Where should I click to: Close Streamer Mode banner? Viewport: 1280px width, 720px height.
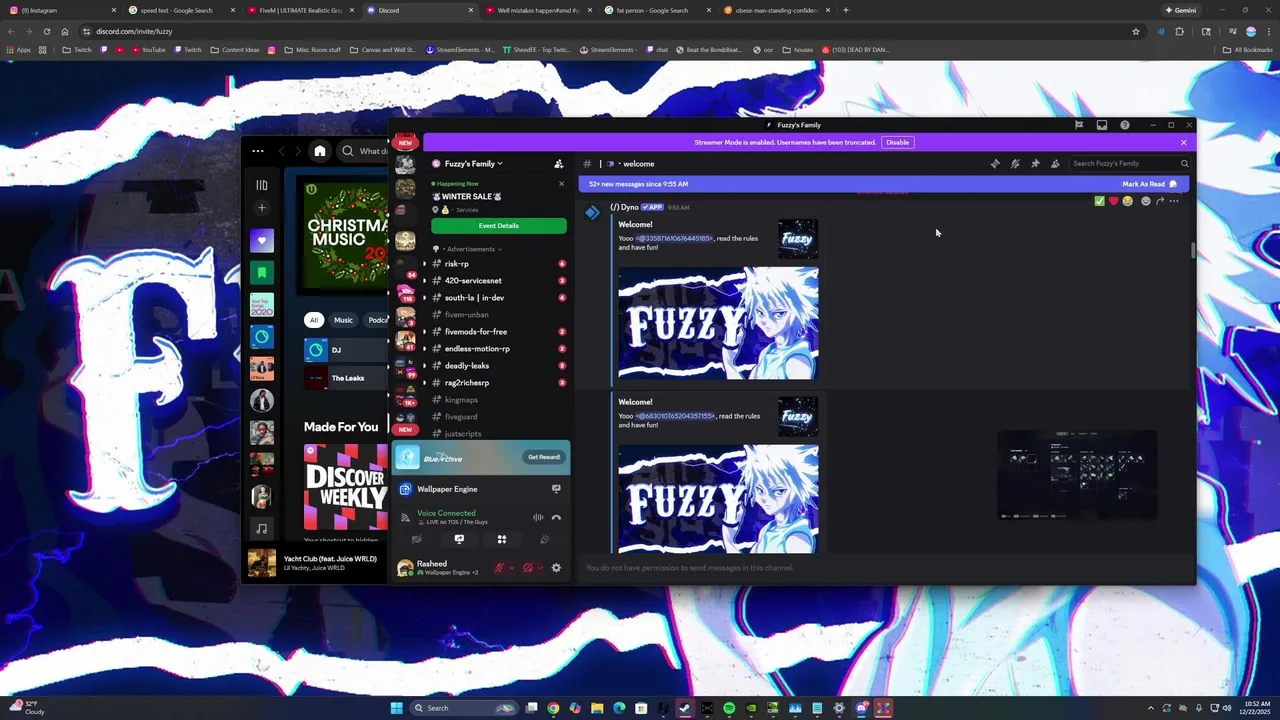click(x=1184, y=142)
